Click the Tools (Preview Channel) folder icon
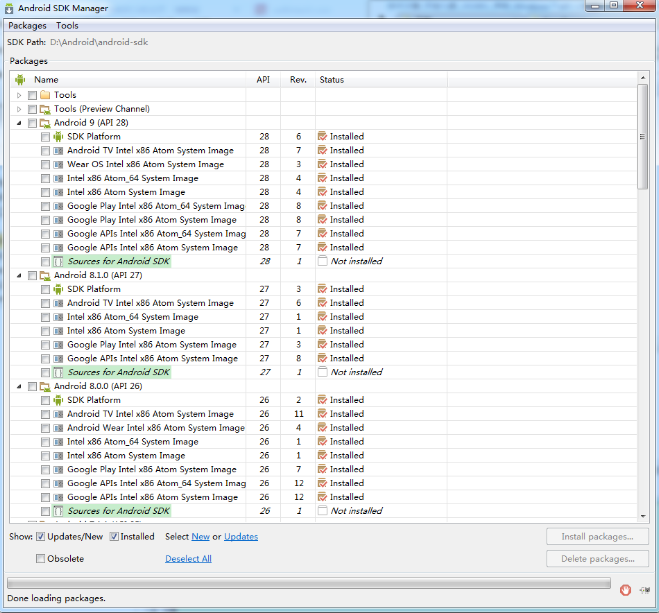Viewport: 659px width, 613px height. coord(45,109)
